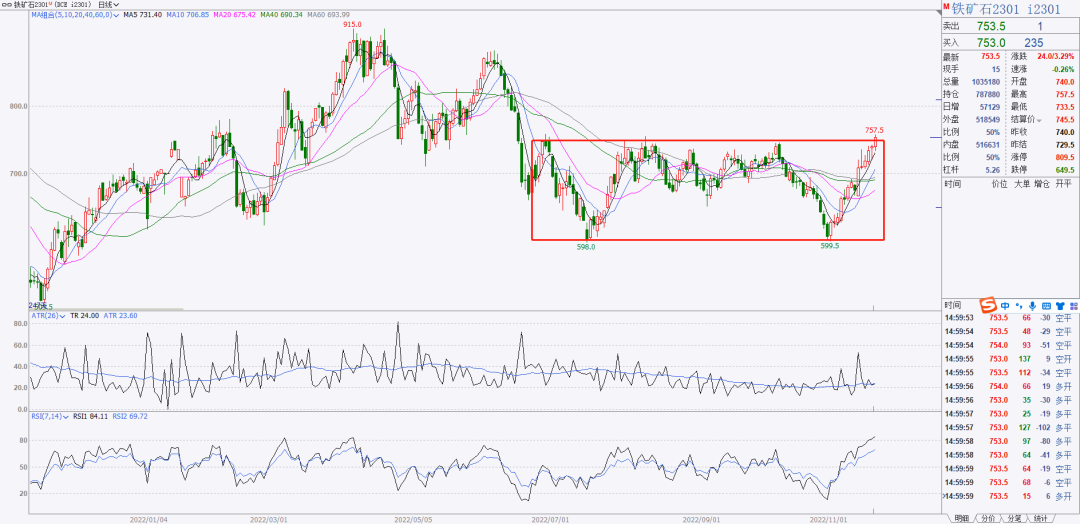Select the 14:59:57 tick row with 127

[1009, 427]
